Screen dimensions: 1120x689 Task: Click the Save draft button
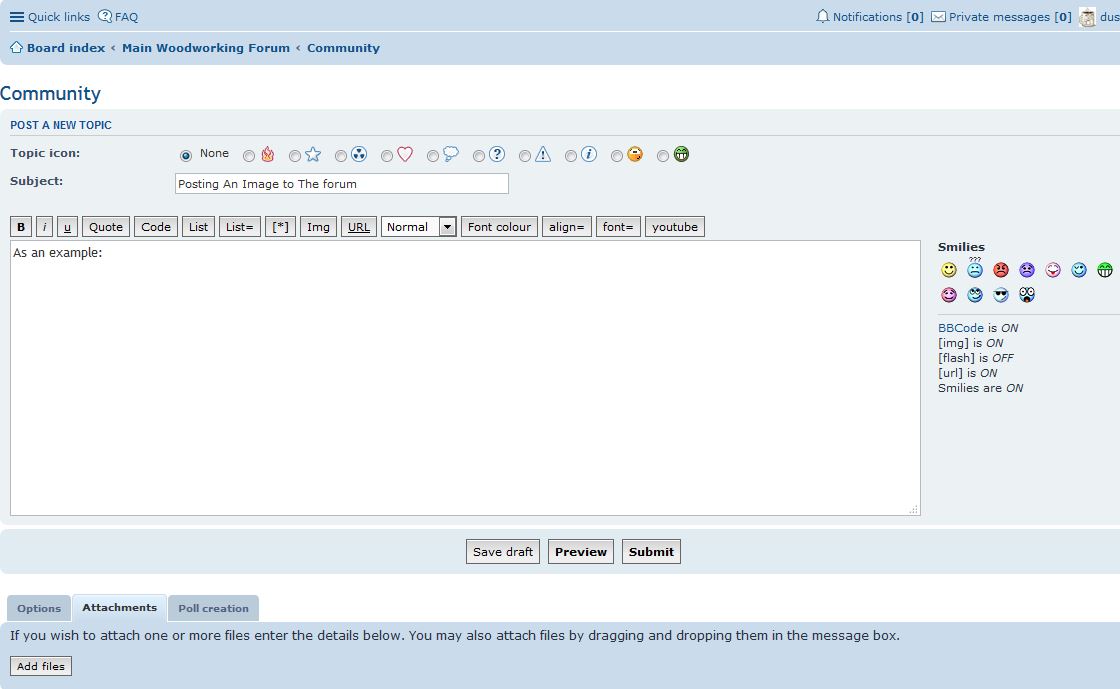[503, 552]
